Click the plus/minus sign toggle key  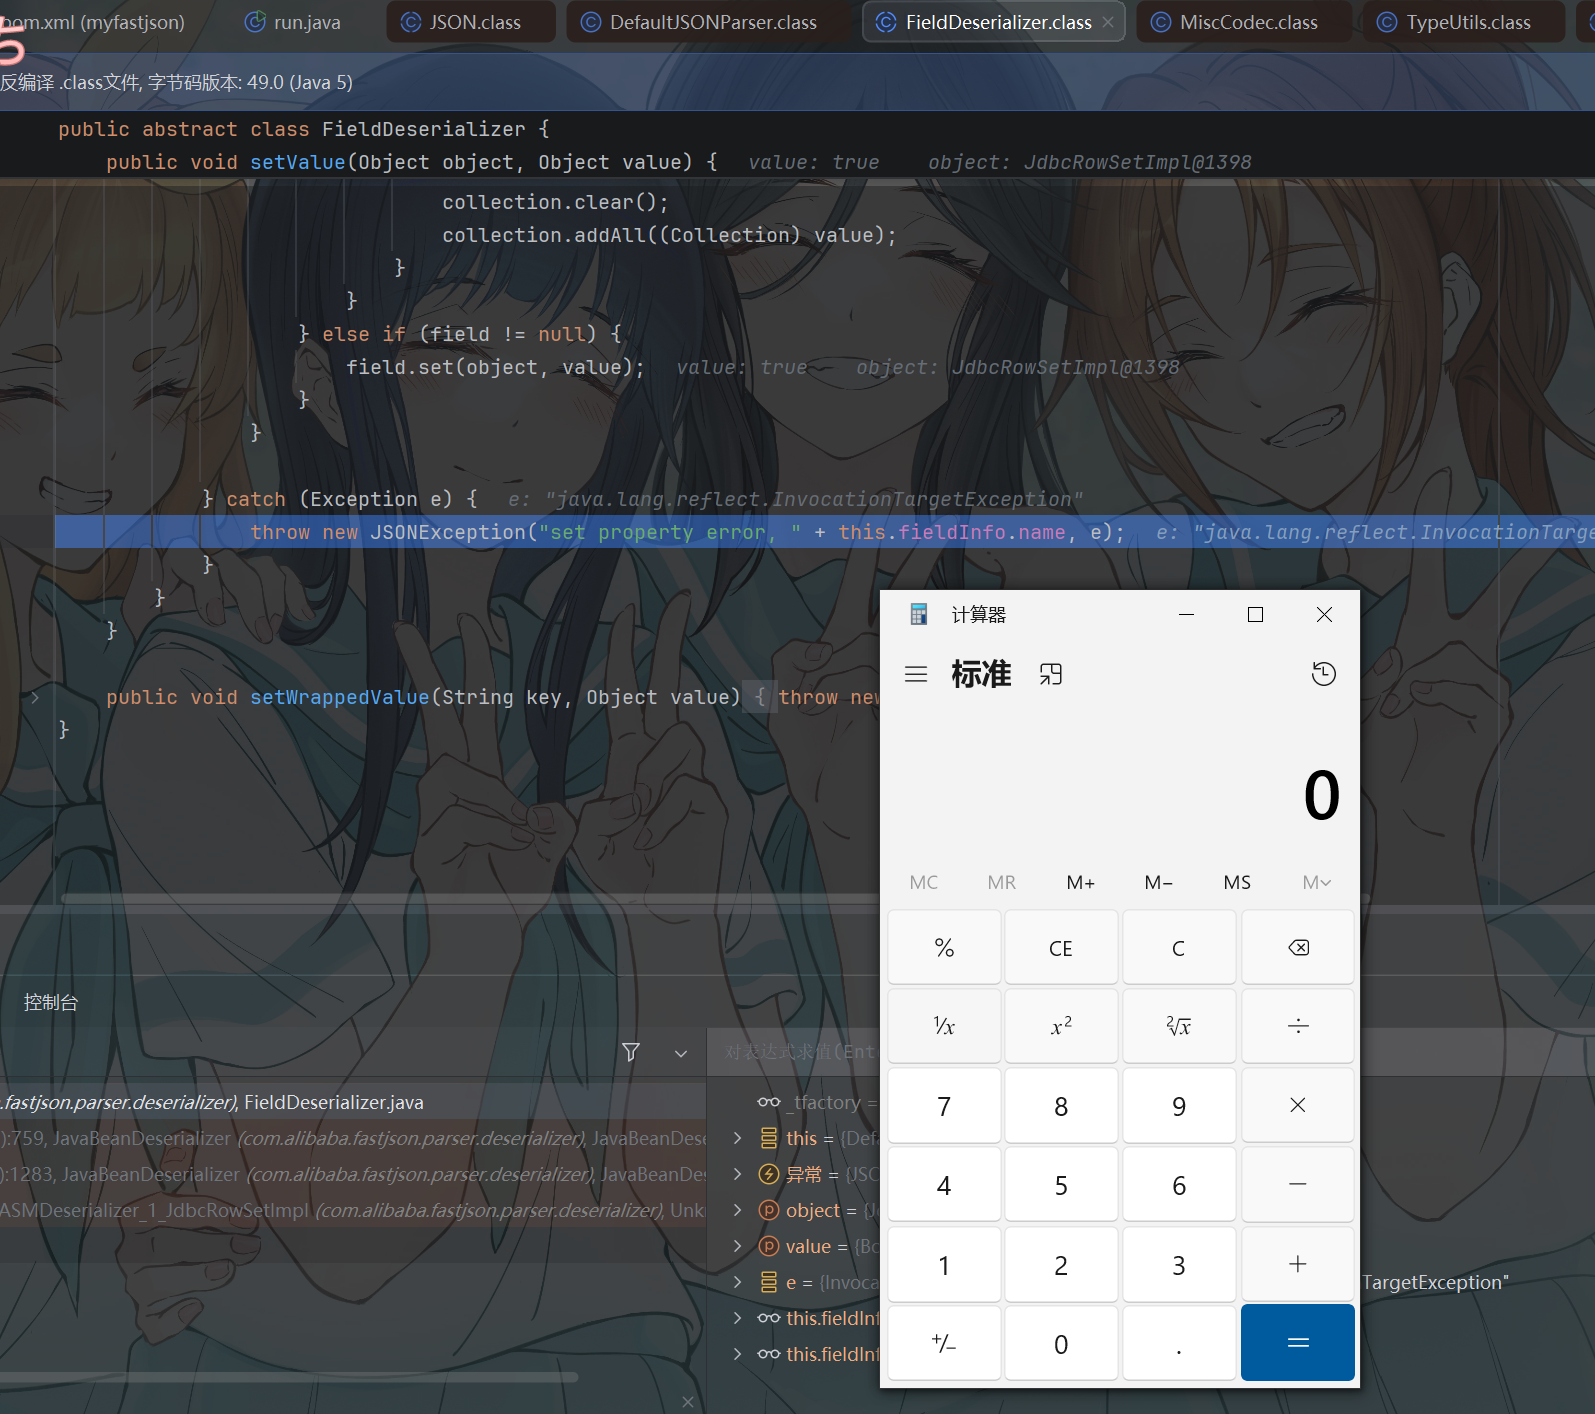[x=944, y=1343]
